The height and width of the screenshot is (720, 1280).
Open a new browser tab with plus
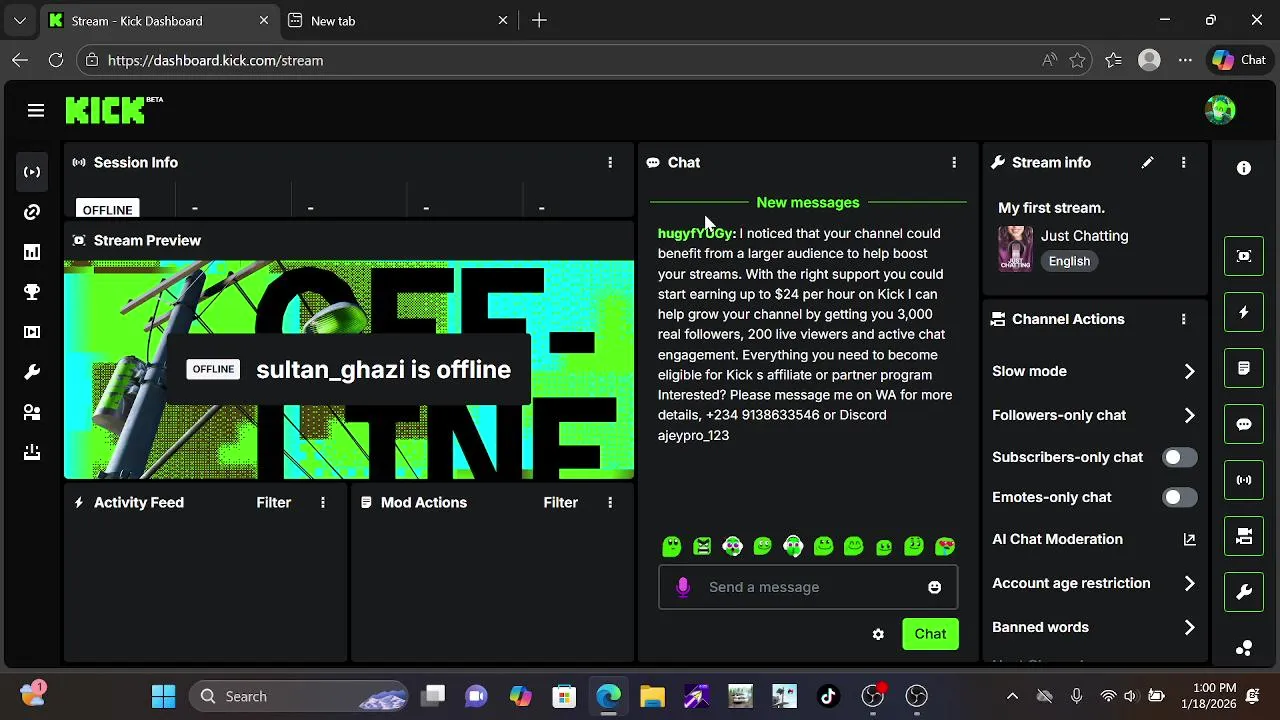click(539, 20)
